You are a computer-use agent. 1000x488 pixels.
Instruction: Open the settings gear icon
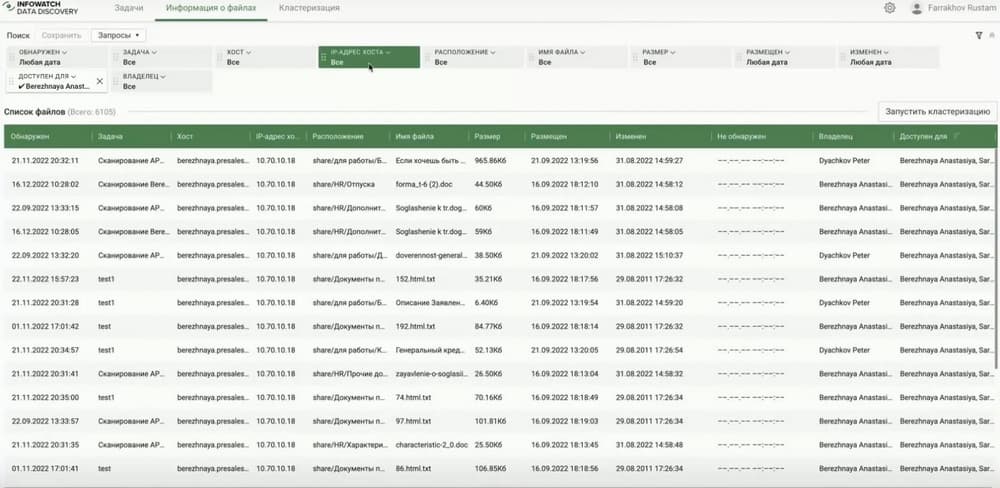[x=890, y=8]
